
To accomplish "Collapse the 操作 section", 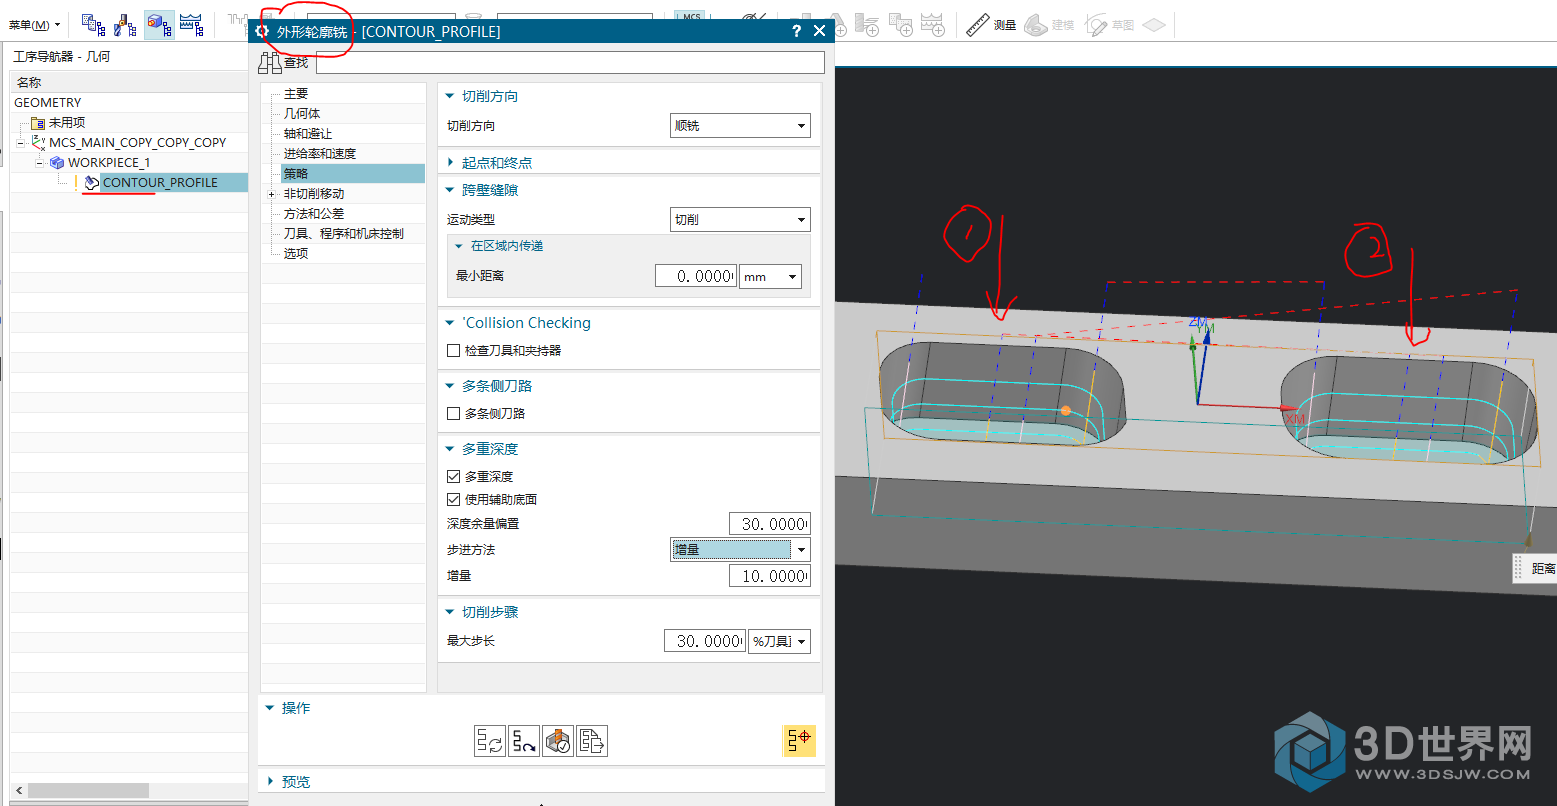I will (270, 708).
